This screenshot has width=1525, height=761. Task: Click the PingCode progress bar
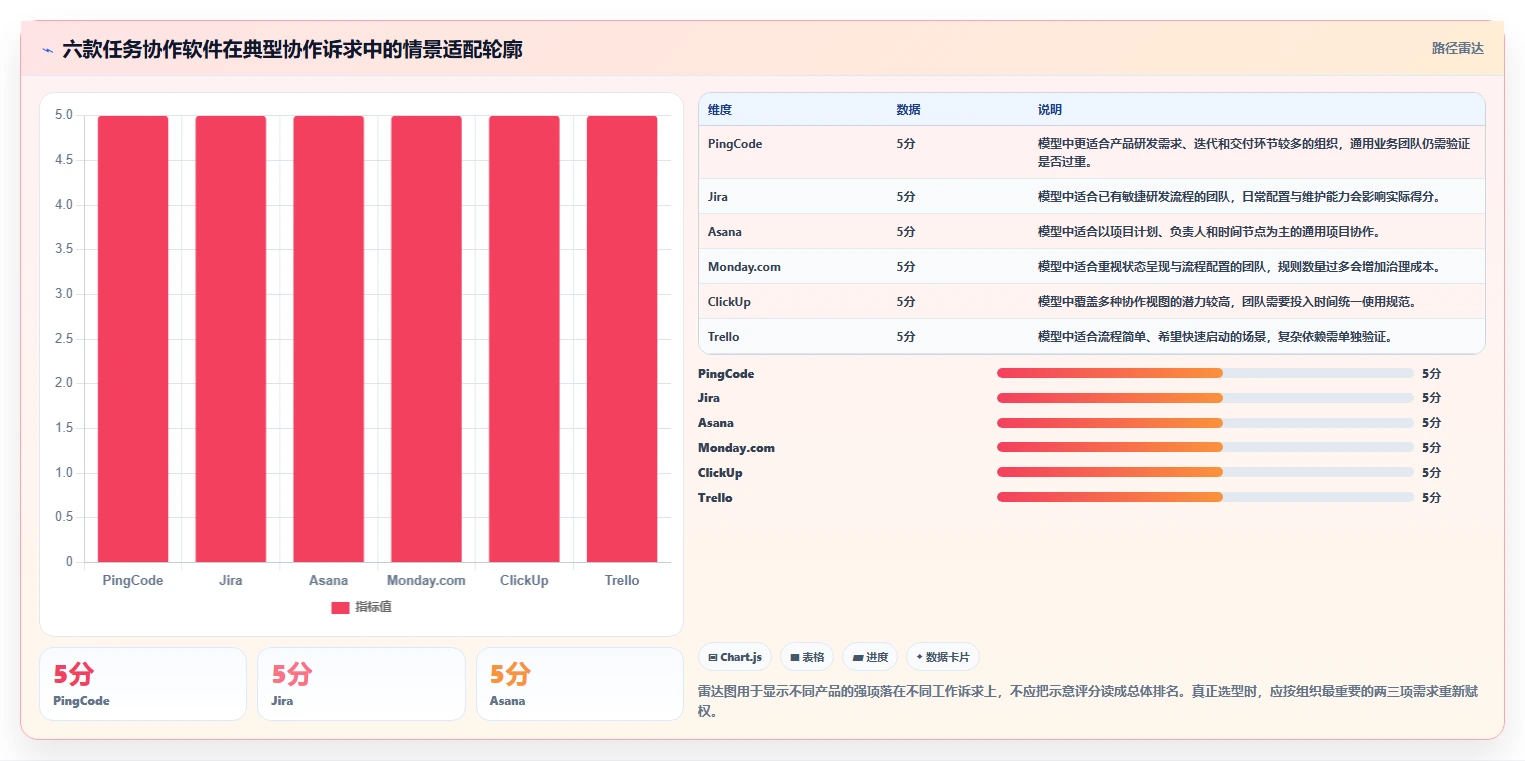point(1205,373)
